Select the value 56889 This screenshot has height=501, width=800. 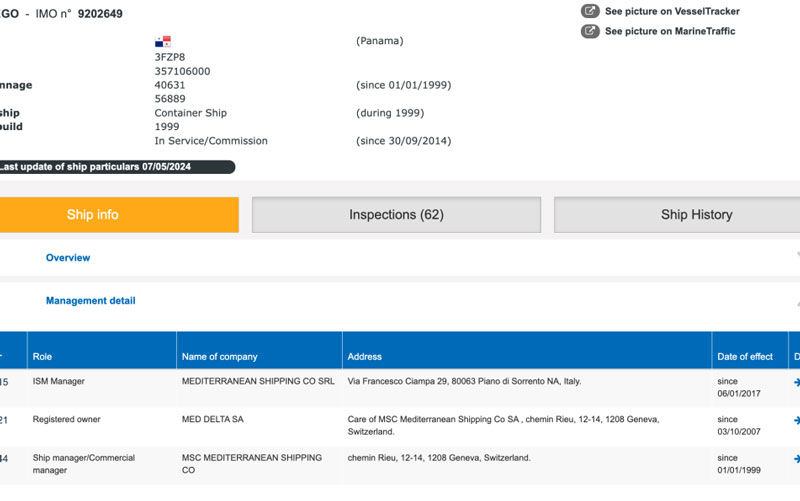tap(170, 99)
